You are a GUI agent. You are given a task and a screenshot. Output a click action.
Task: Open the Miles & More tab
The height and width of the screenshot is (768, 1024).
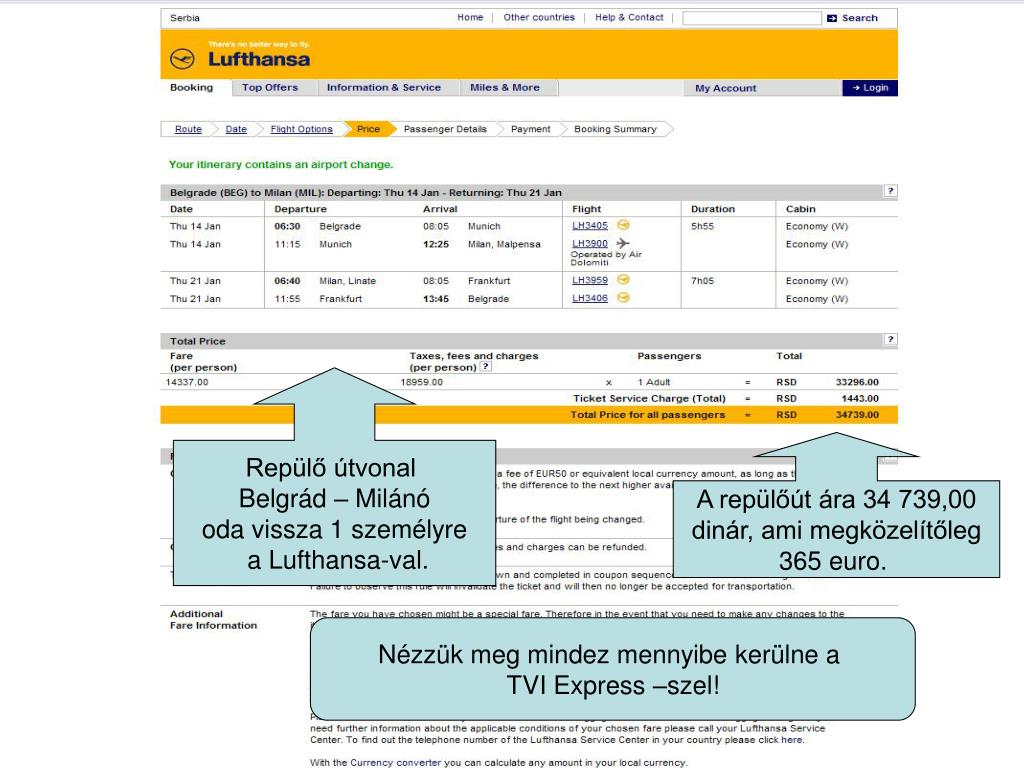(505, 88)
